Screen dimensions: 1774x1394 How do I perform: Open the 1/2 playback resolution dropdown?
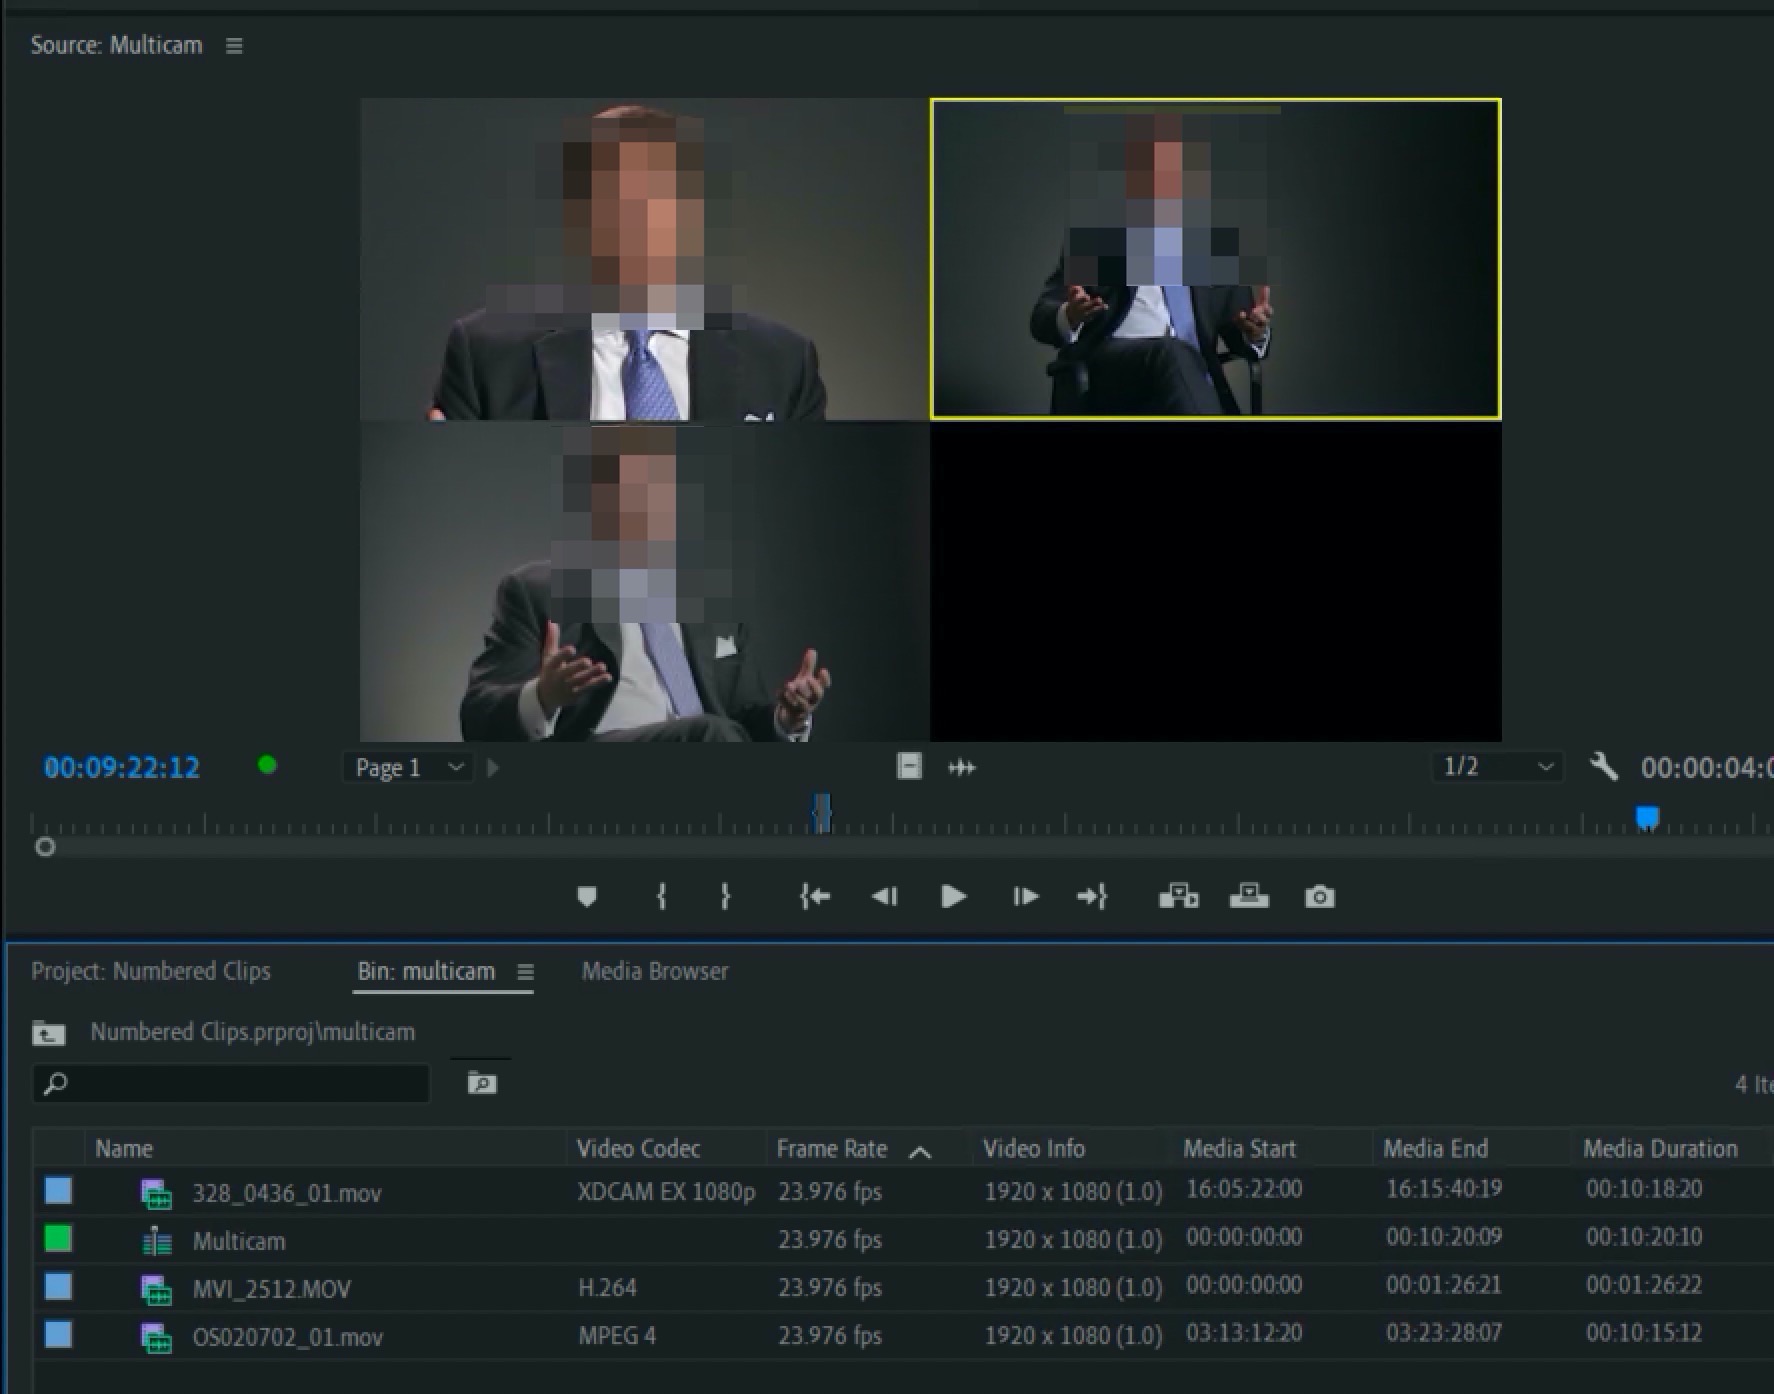1496,767
